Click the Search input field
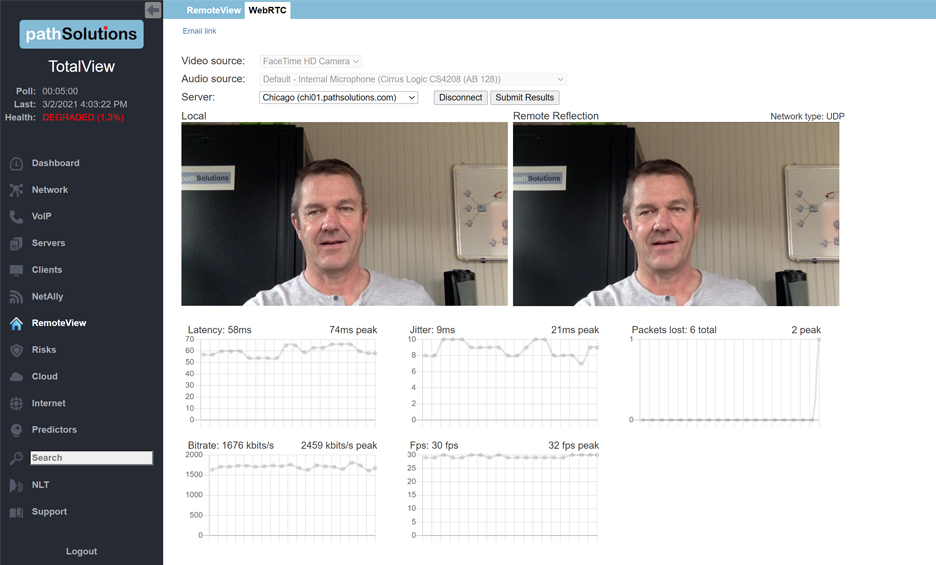Image resolution: width=936 pixels, height=565 pixels. [x=91, y=458]
